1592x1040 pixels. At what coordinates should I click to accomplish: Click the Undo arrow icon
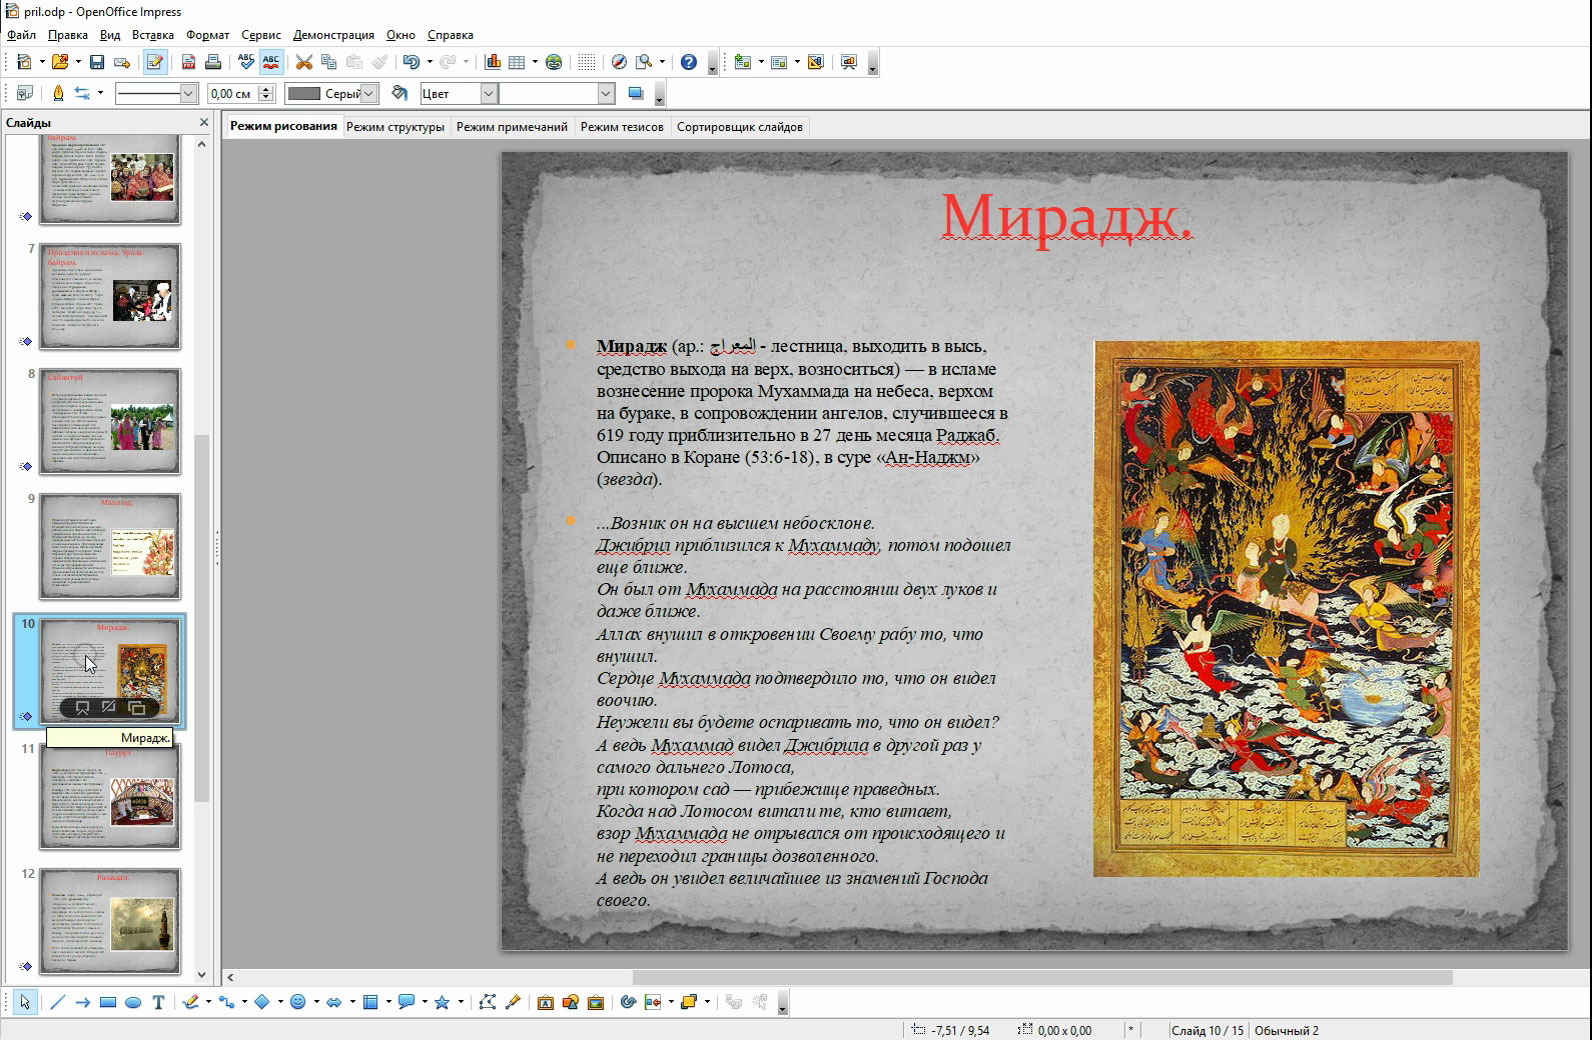(411, 62)
